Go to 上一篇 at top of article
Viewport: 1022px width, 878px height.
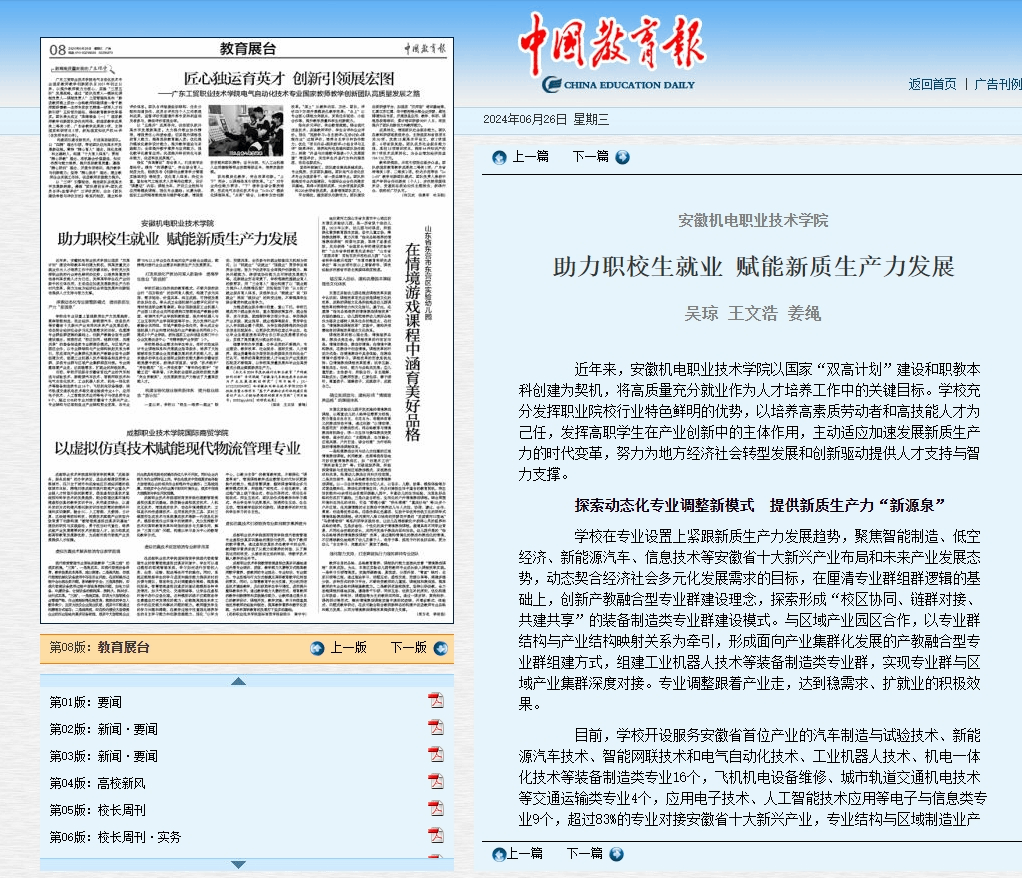[531, 156]
